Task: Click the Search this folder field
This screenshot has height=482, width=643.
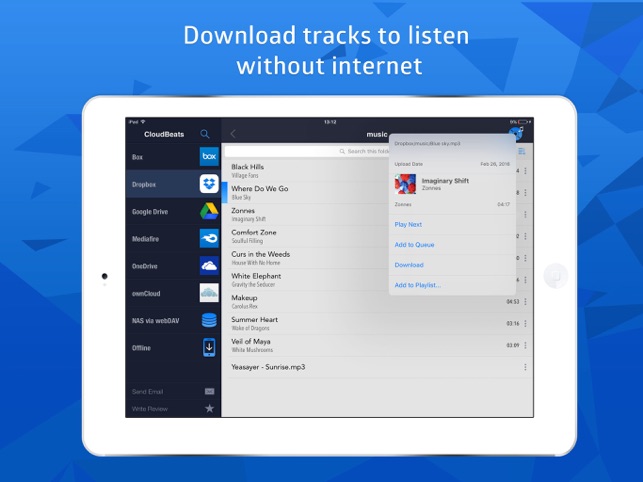Action: (307, 151)
